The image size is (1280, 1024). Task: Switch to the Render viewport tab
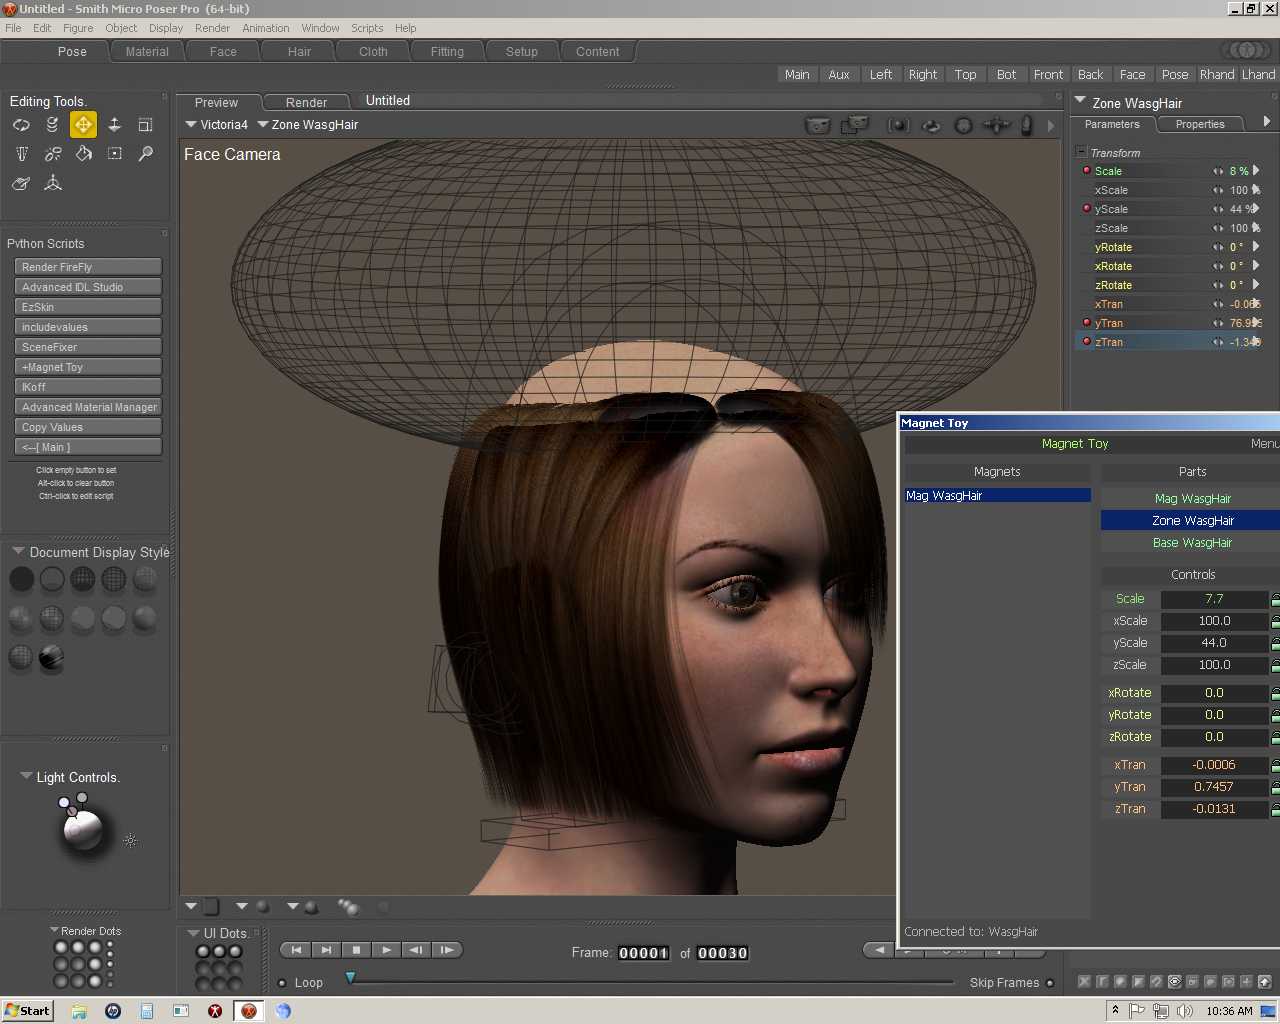(x=306, y=102)
